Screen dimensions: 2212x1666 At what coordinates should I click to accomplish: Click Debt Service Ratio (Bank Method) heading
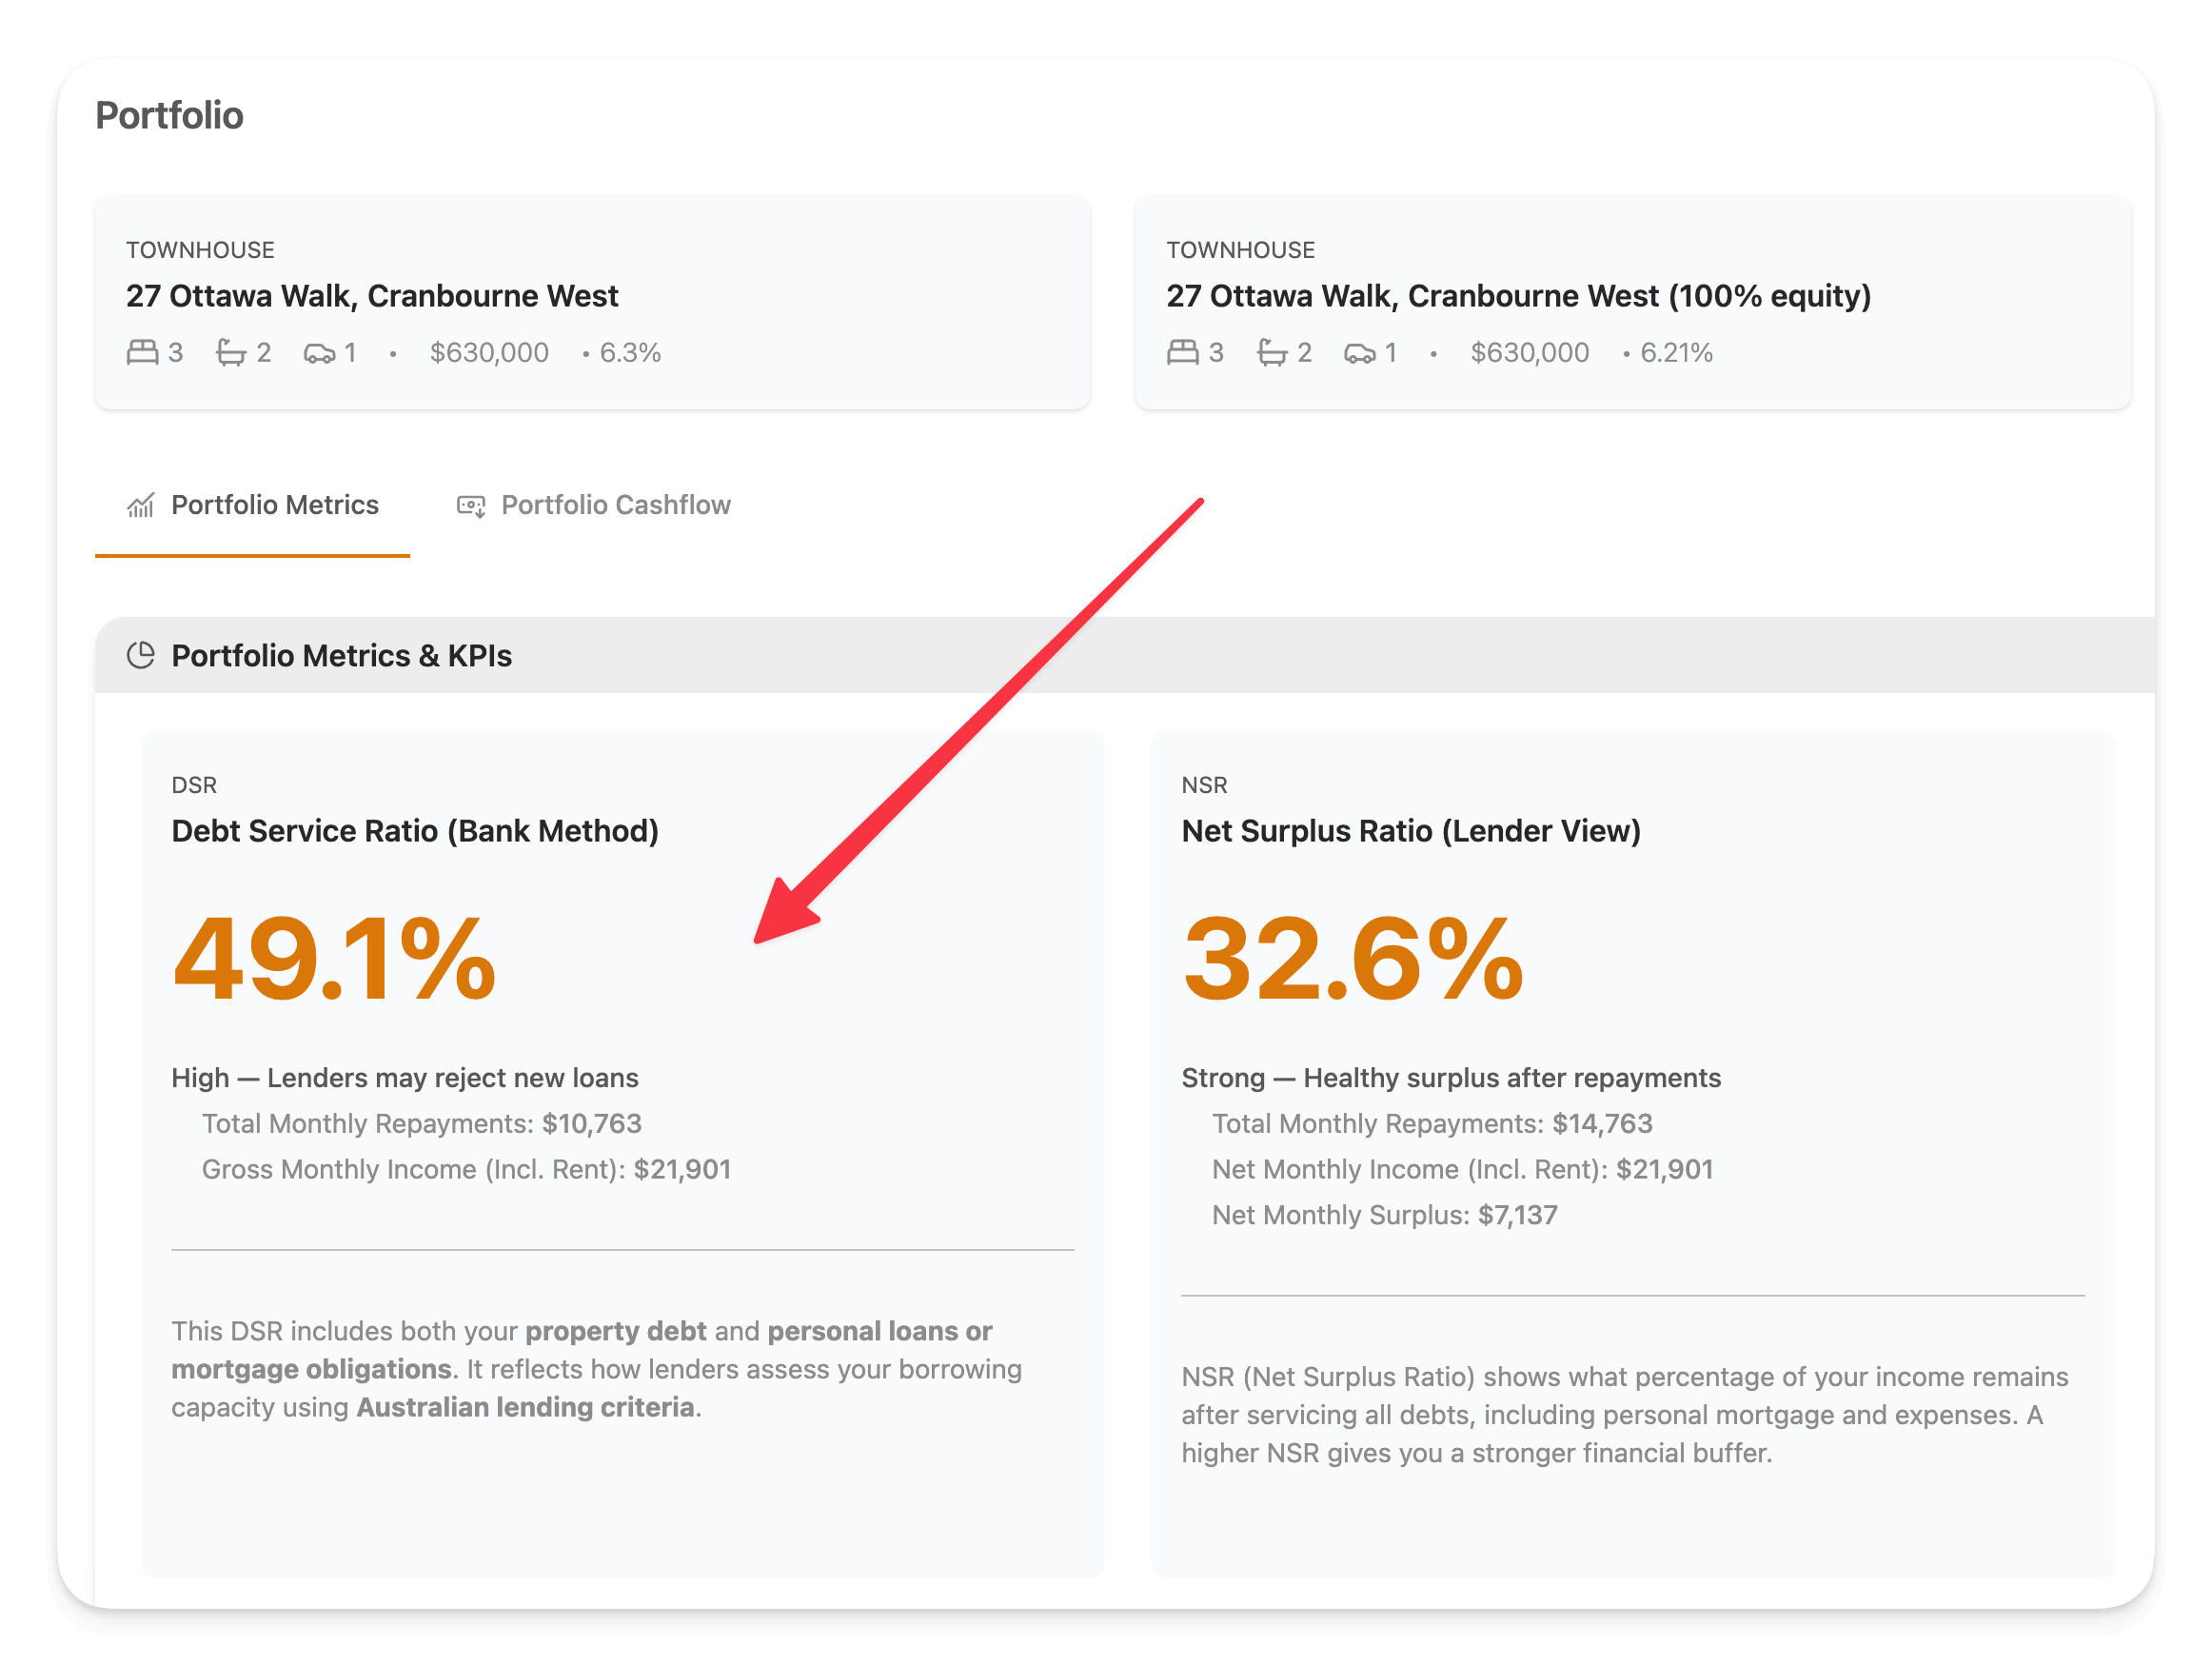point(415,831)
